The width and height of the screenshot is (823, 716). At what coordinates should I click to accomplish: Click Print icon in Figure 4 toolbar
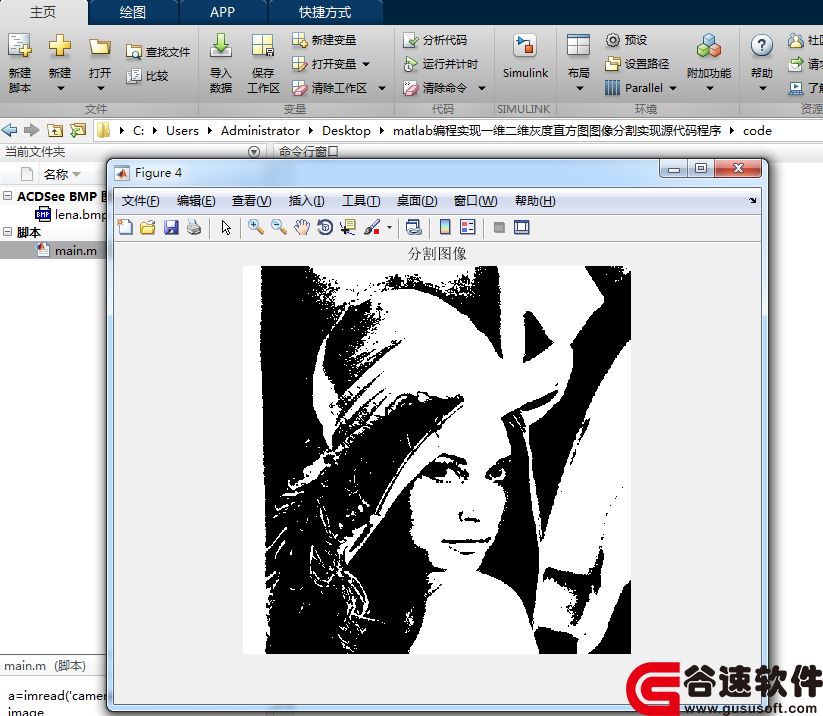pyautogui.click(x=194, y=227)
